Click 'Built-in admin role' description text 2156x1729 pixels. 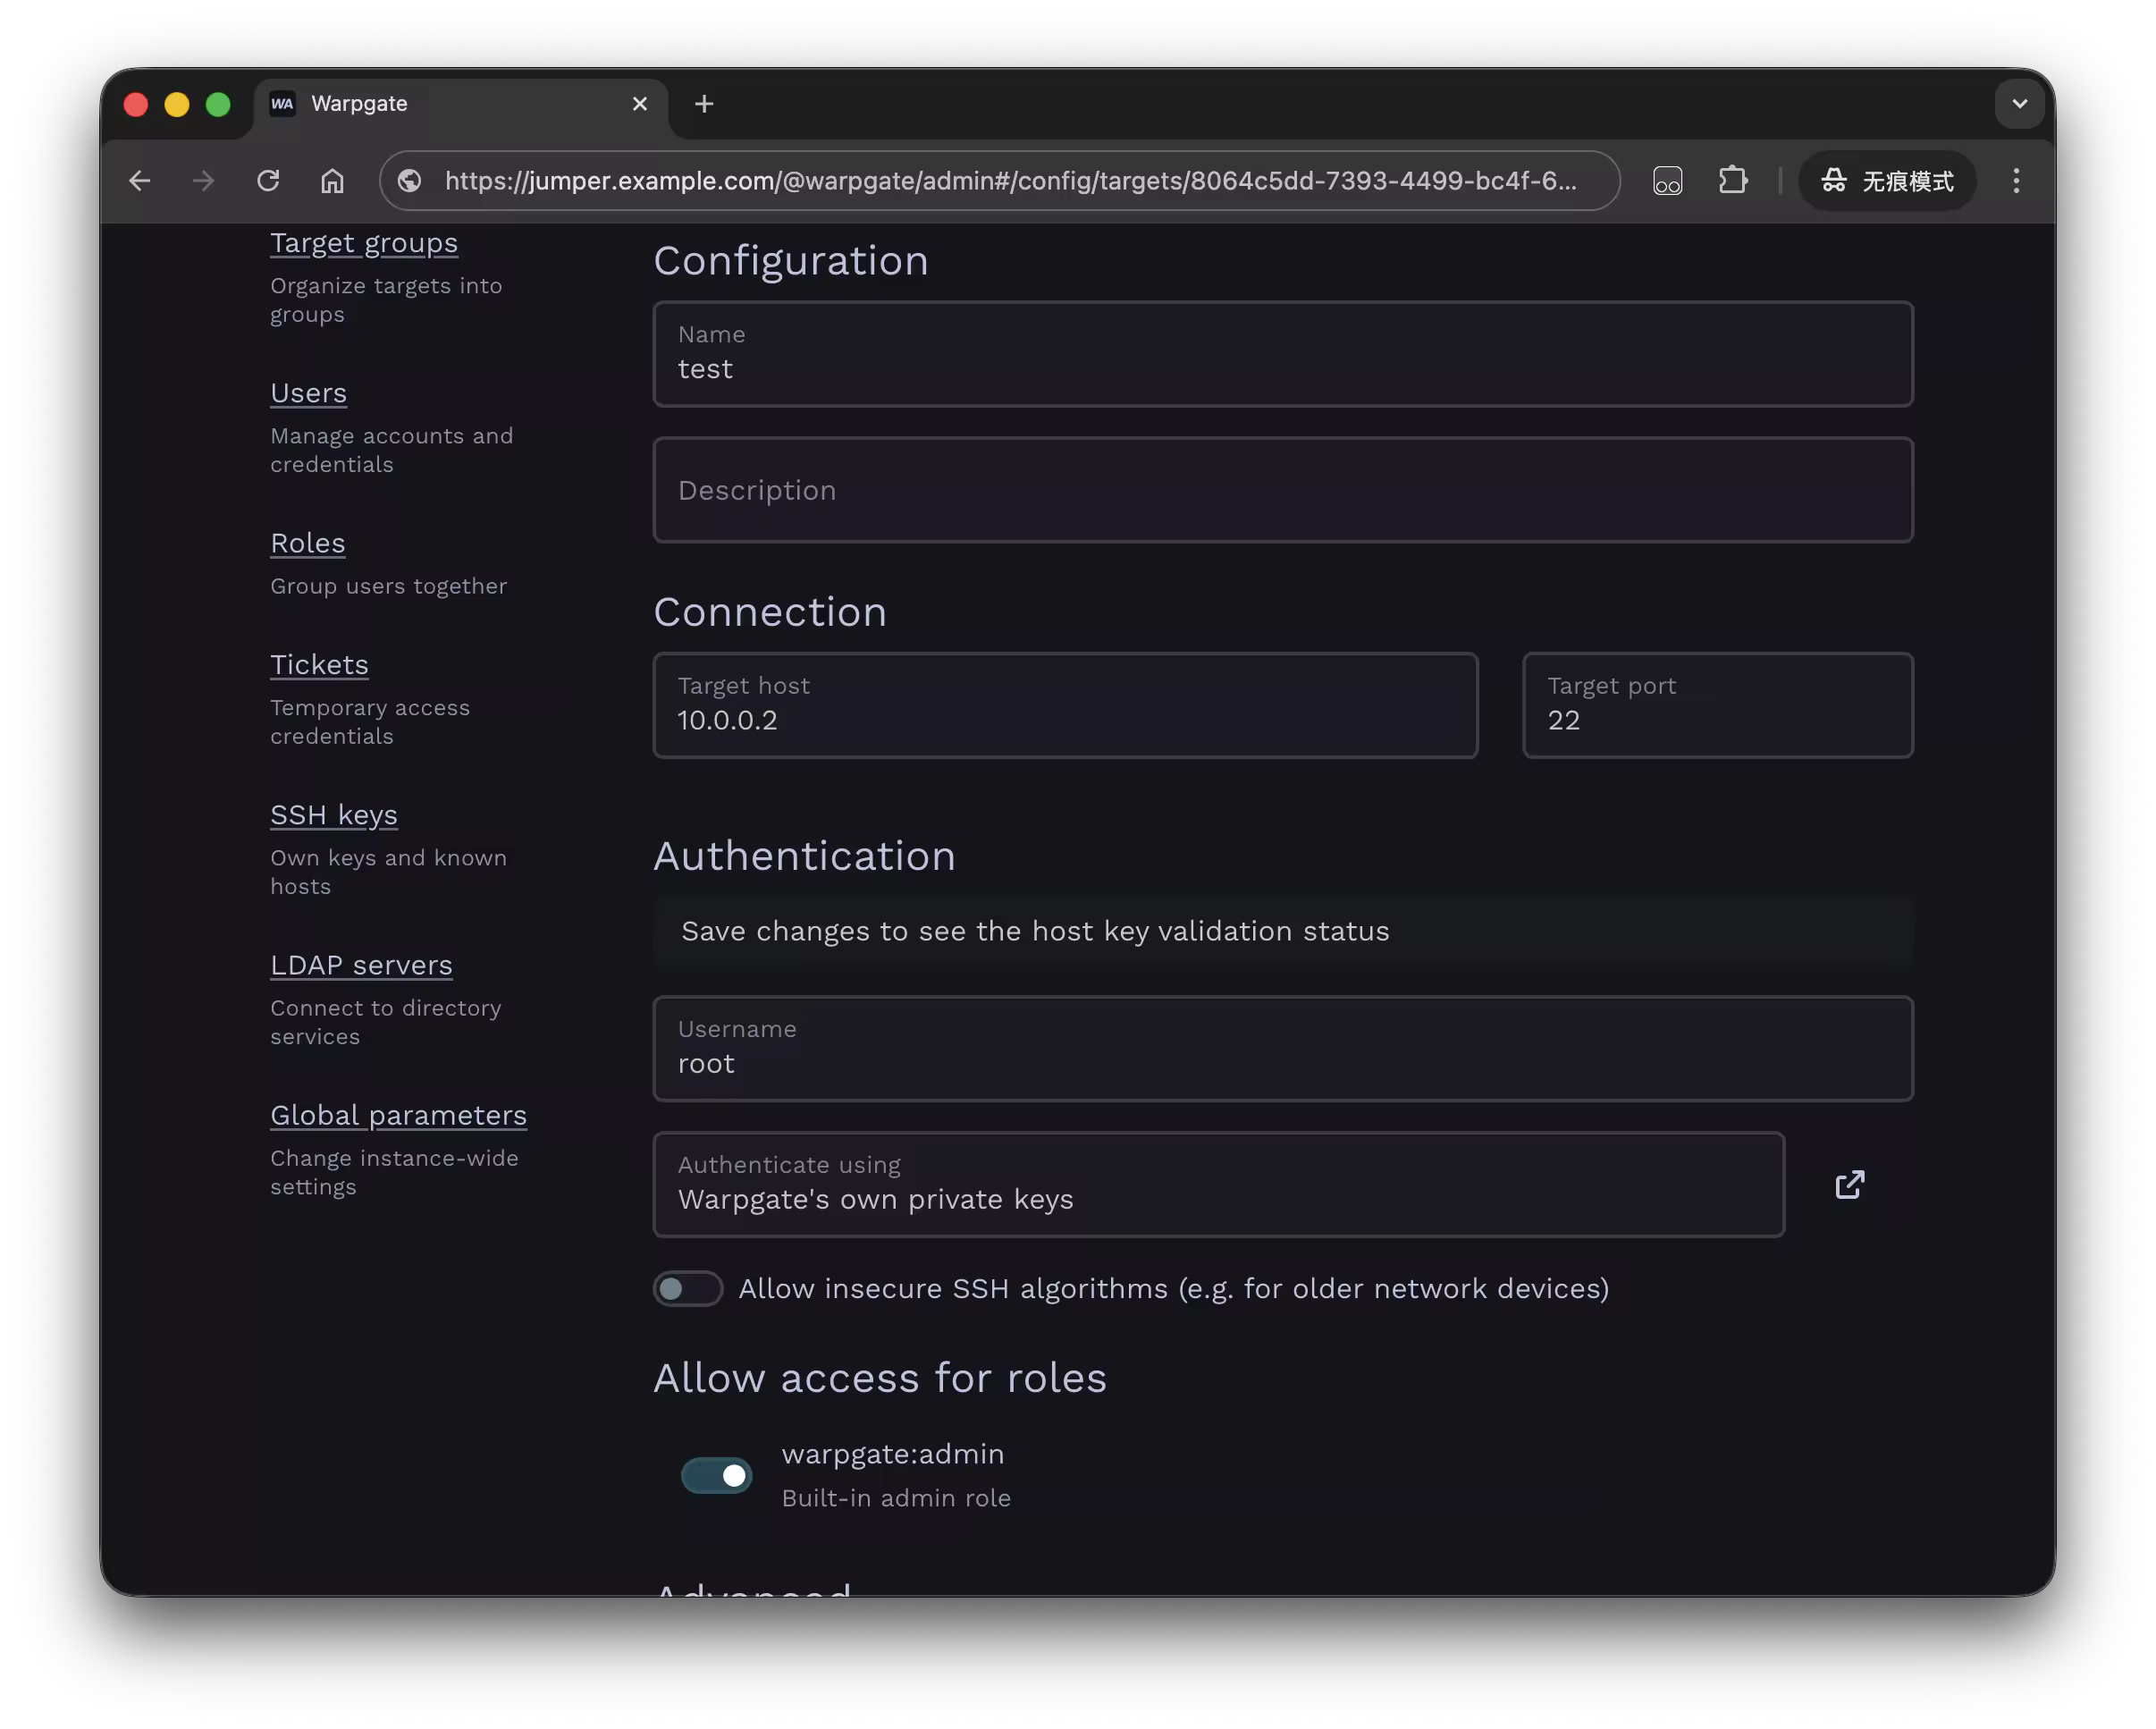pos(896,1498)
